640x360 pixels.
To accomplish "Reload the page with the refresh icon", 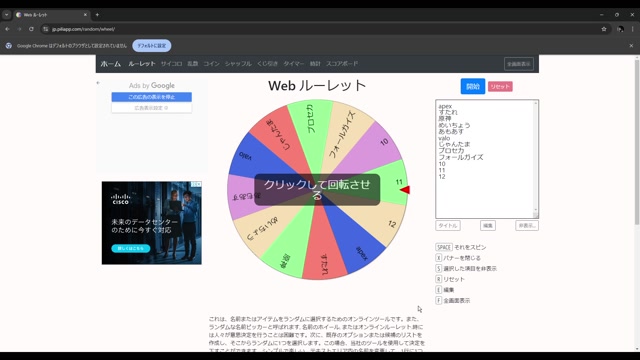I will click(x=31, y=29).
